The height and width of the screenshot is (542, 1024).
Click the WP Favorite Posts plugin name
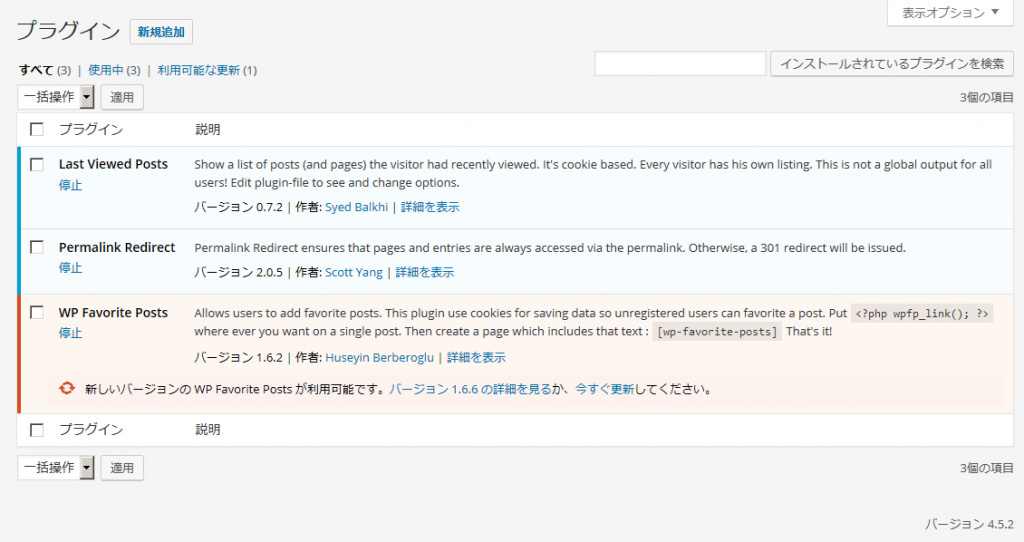113,313
